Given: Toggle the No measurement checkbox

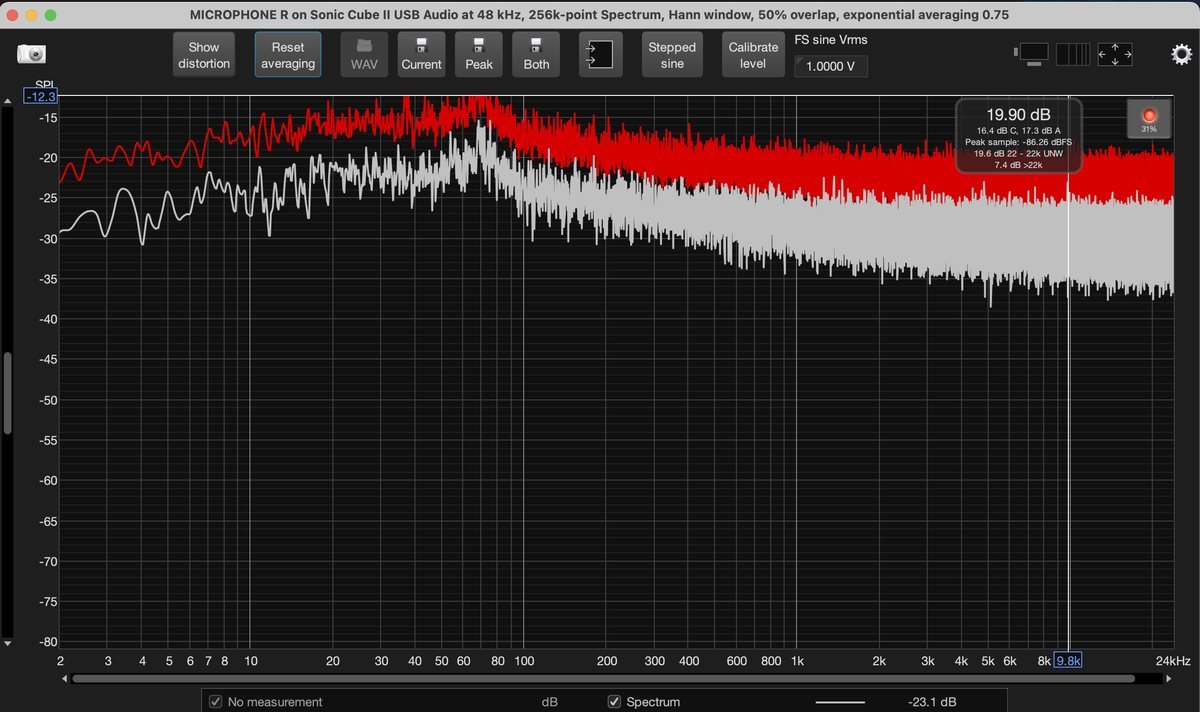Looking at the screenshot, I should (x=215, y=702).
